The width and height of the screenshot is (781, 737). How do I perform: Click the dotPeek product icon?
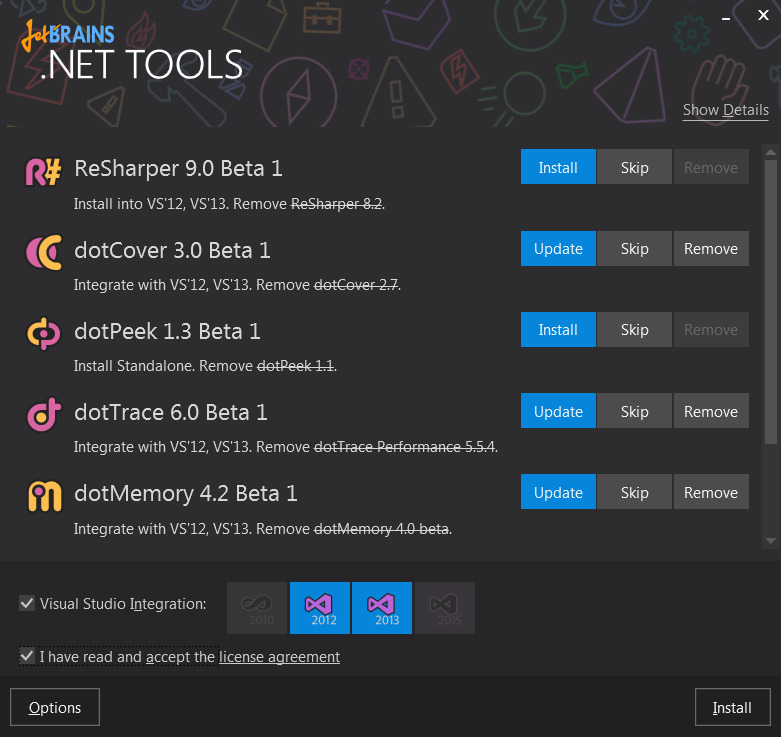(43, 333)
